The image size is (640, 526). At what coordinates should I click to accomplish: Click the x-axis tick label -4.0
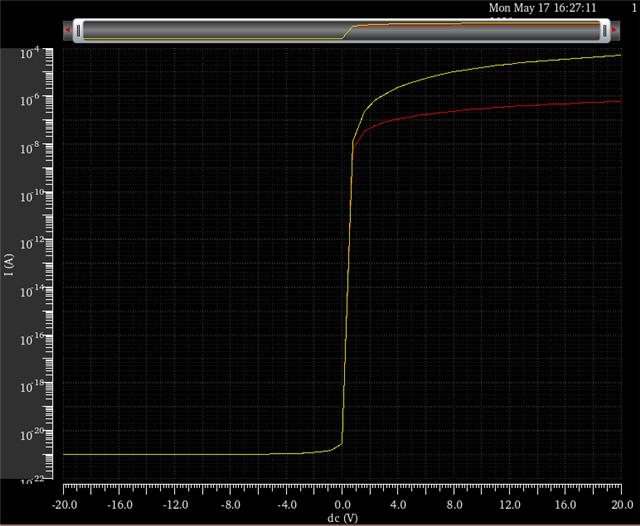[287, 505]
